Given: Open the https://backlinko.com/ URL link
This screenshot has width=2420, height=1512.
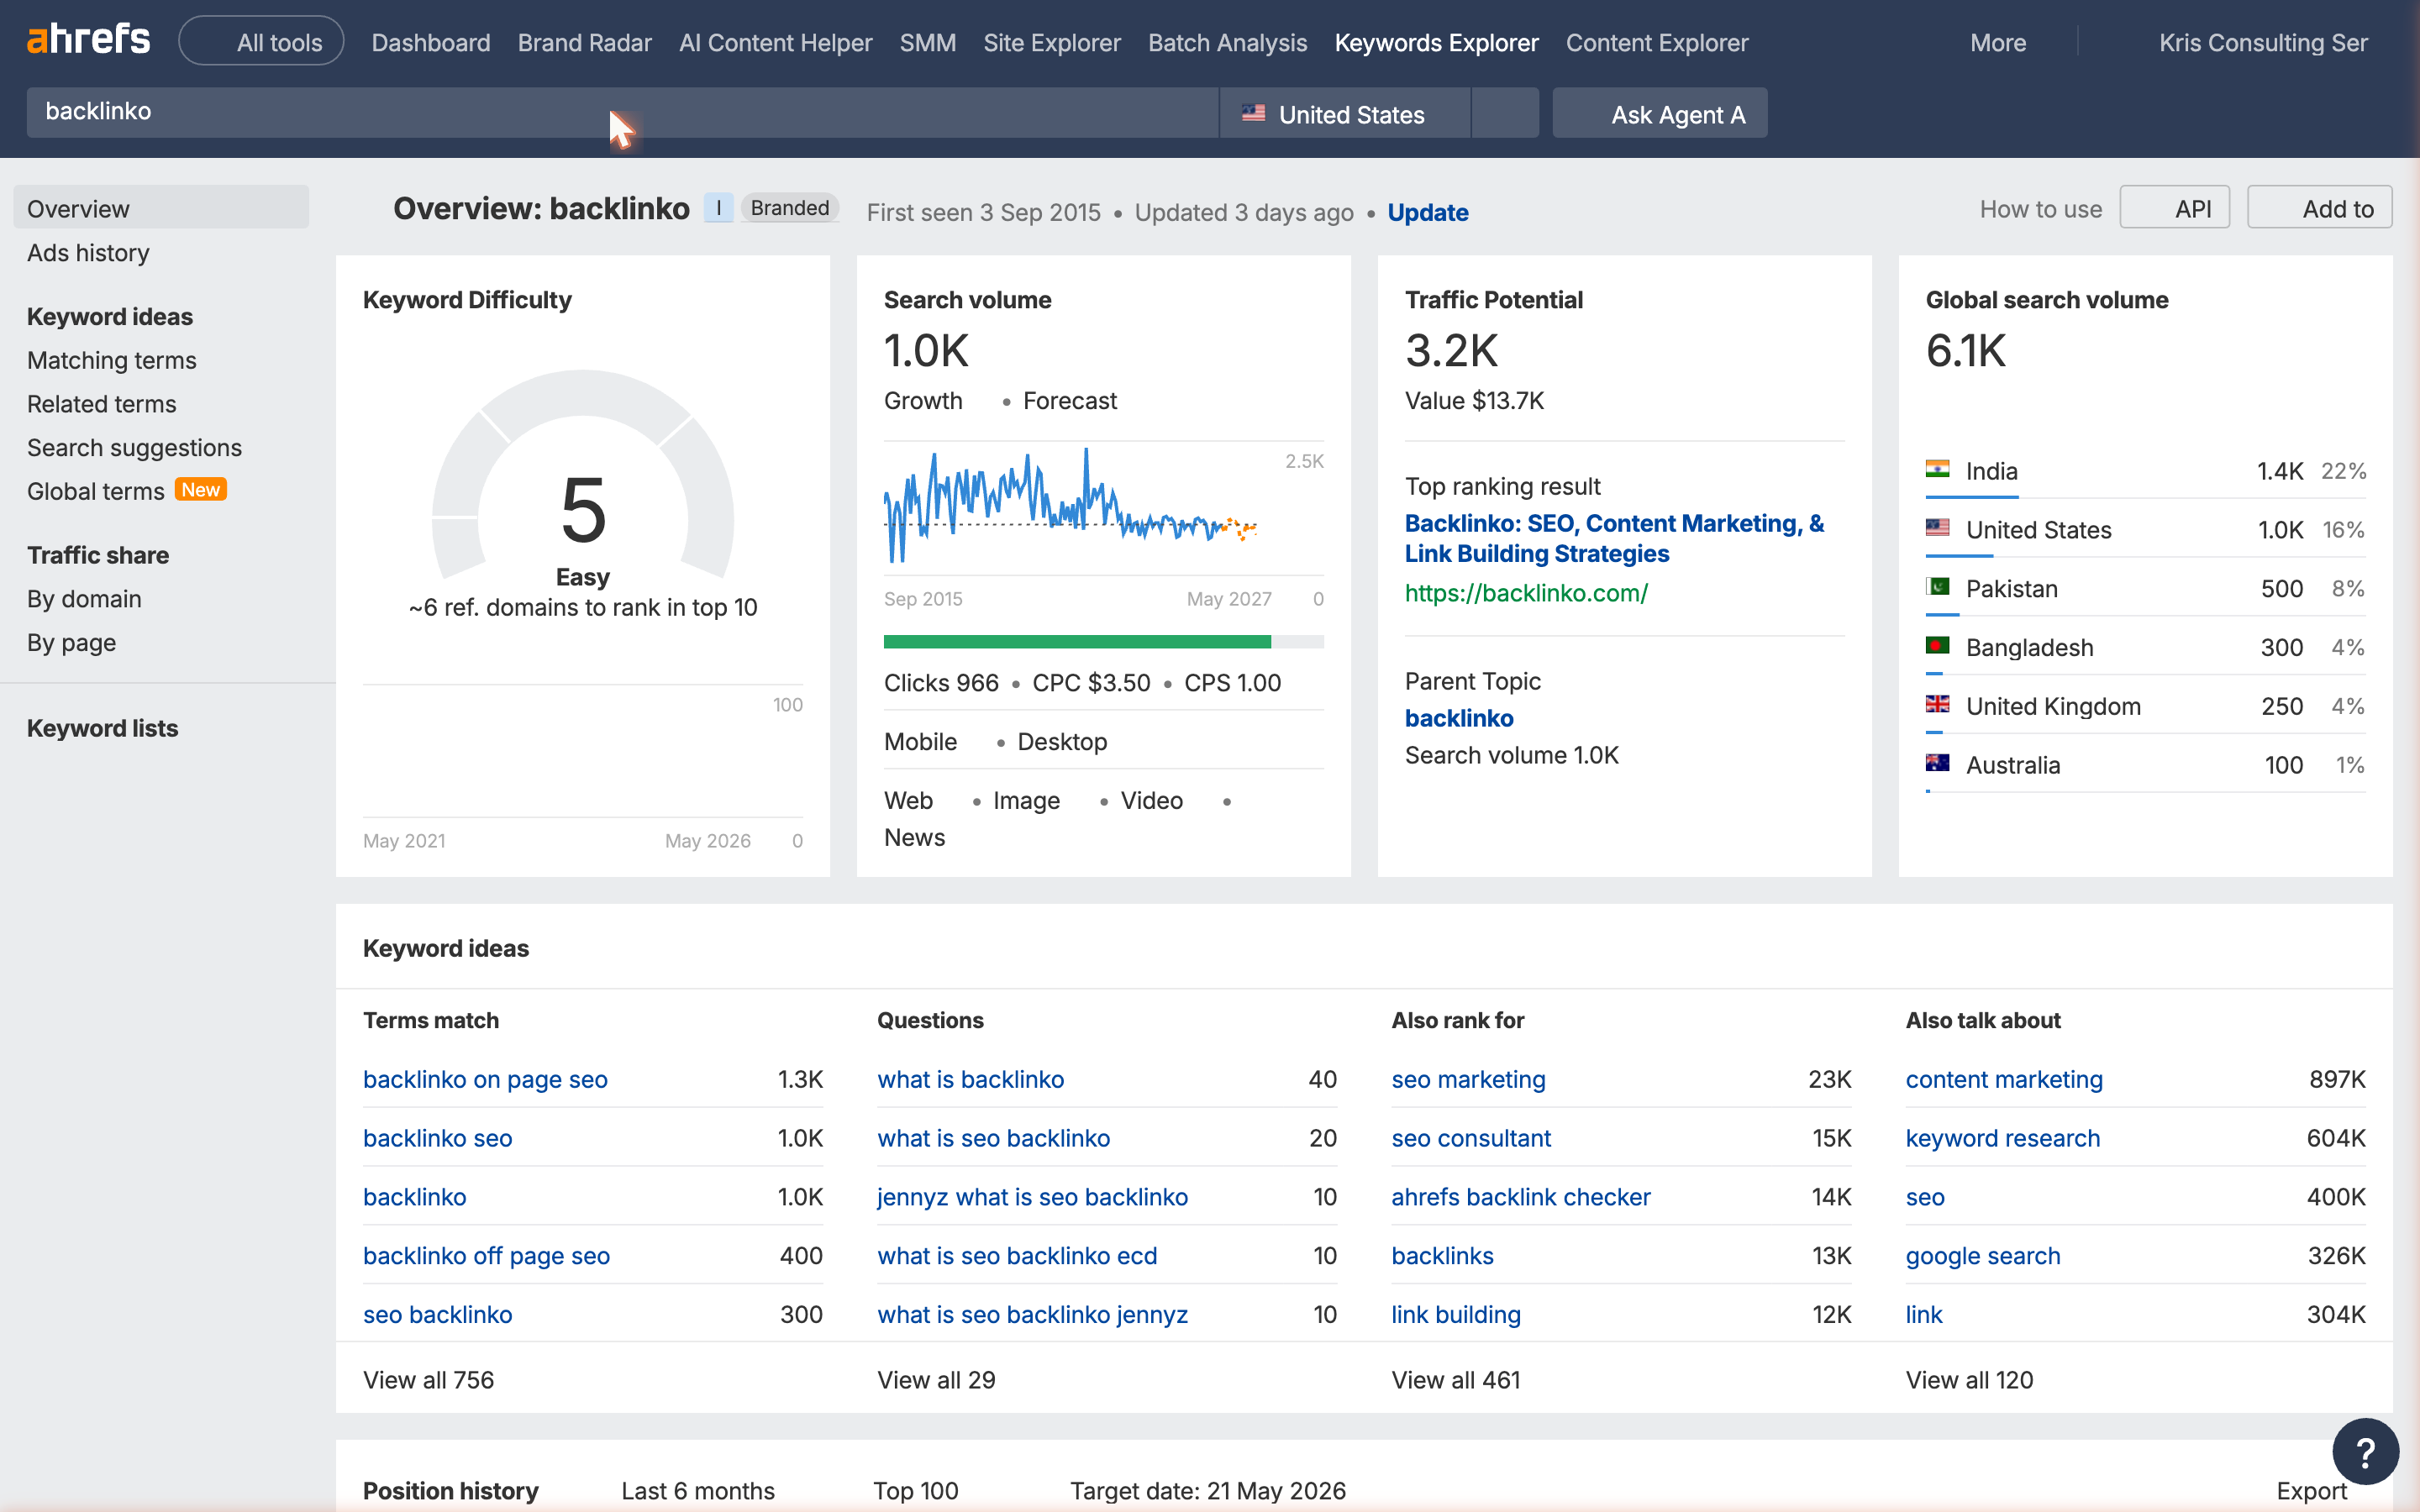Looking at the screenshot, I should click(1526, 593).
